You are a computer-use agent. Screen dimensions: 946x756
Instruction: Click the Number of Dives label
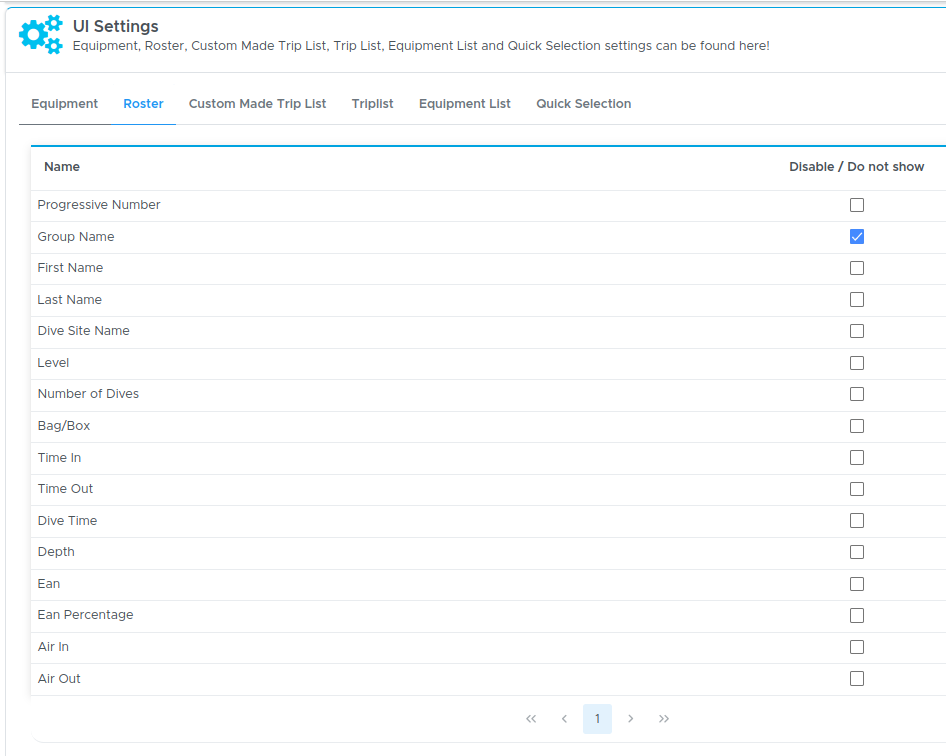point(88,394)
